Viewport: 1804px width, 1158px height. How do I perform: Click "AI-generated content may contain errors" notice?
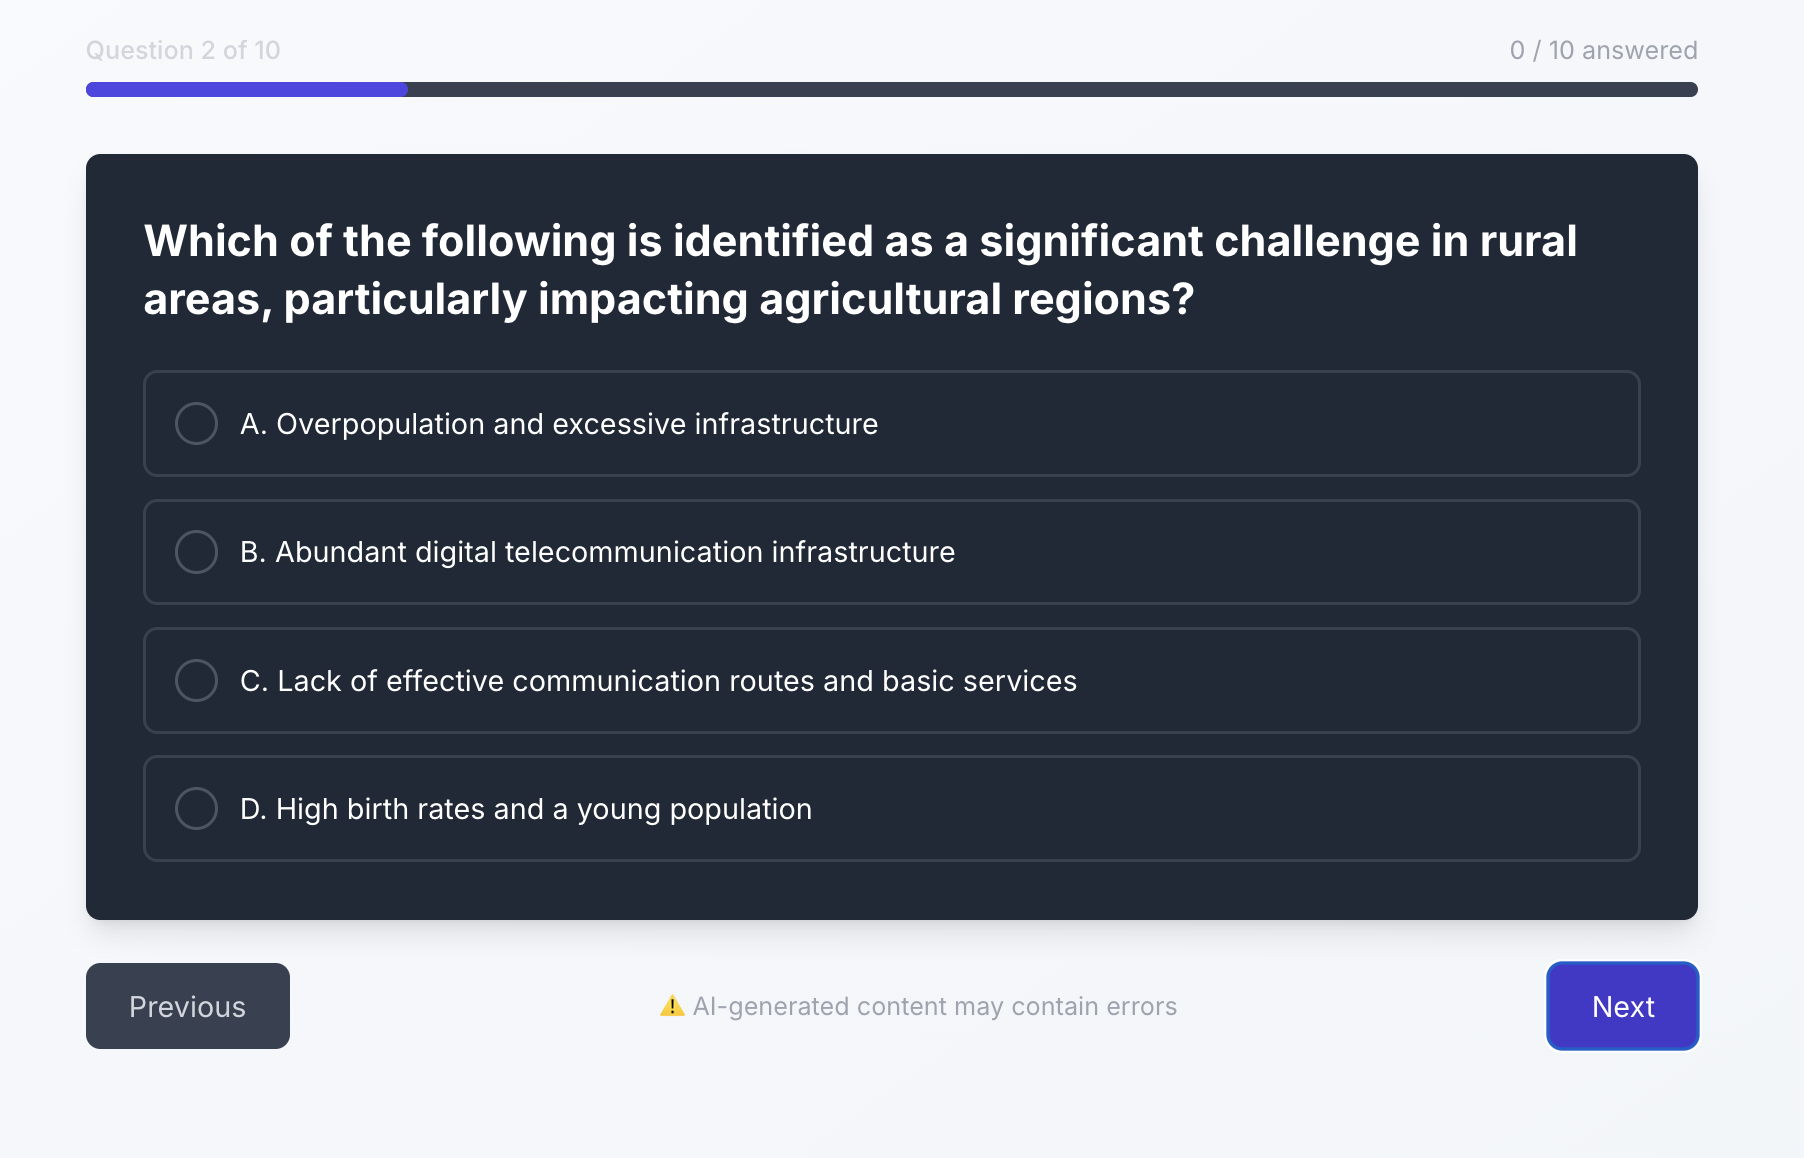[x=934, y=1006]
